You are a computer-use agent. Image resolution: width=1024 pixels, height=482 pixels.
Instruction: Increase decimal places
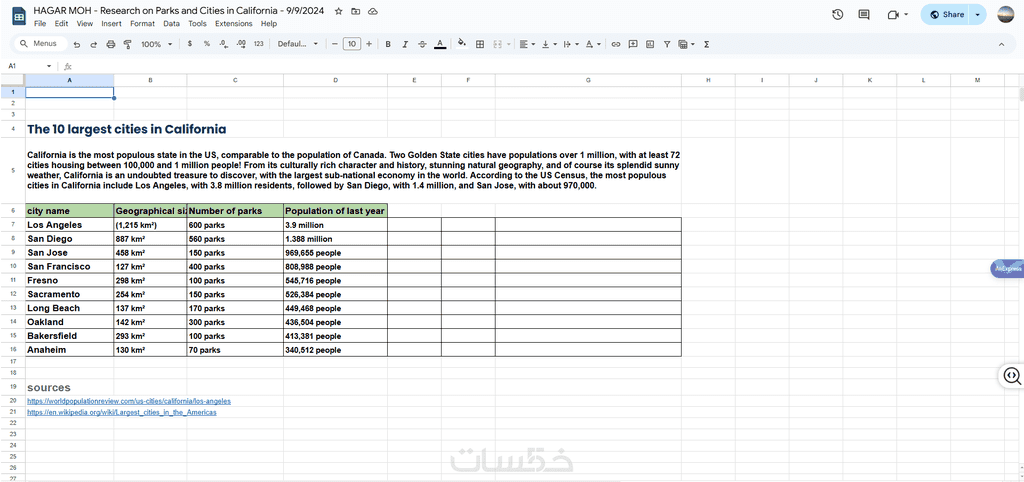tap(241, 44)
